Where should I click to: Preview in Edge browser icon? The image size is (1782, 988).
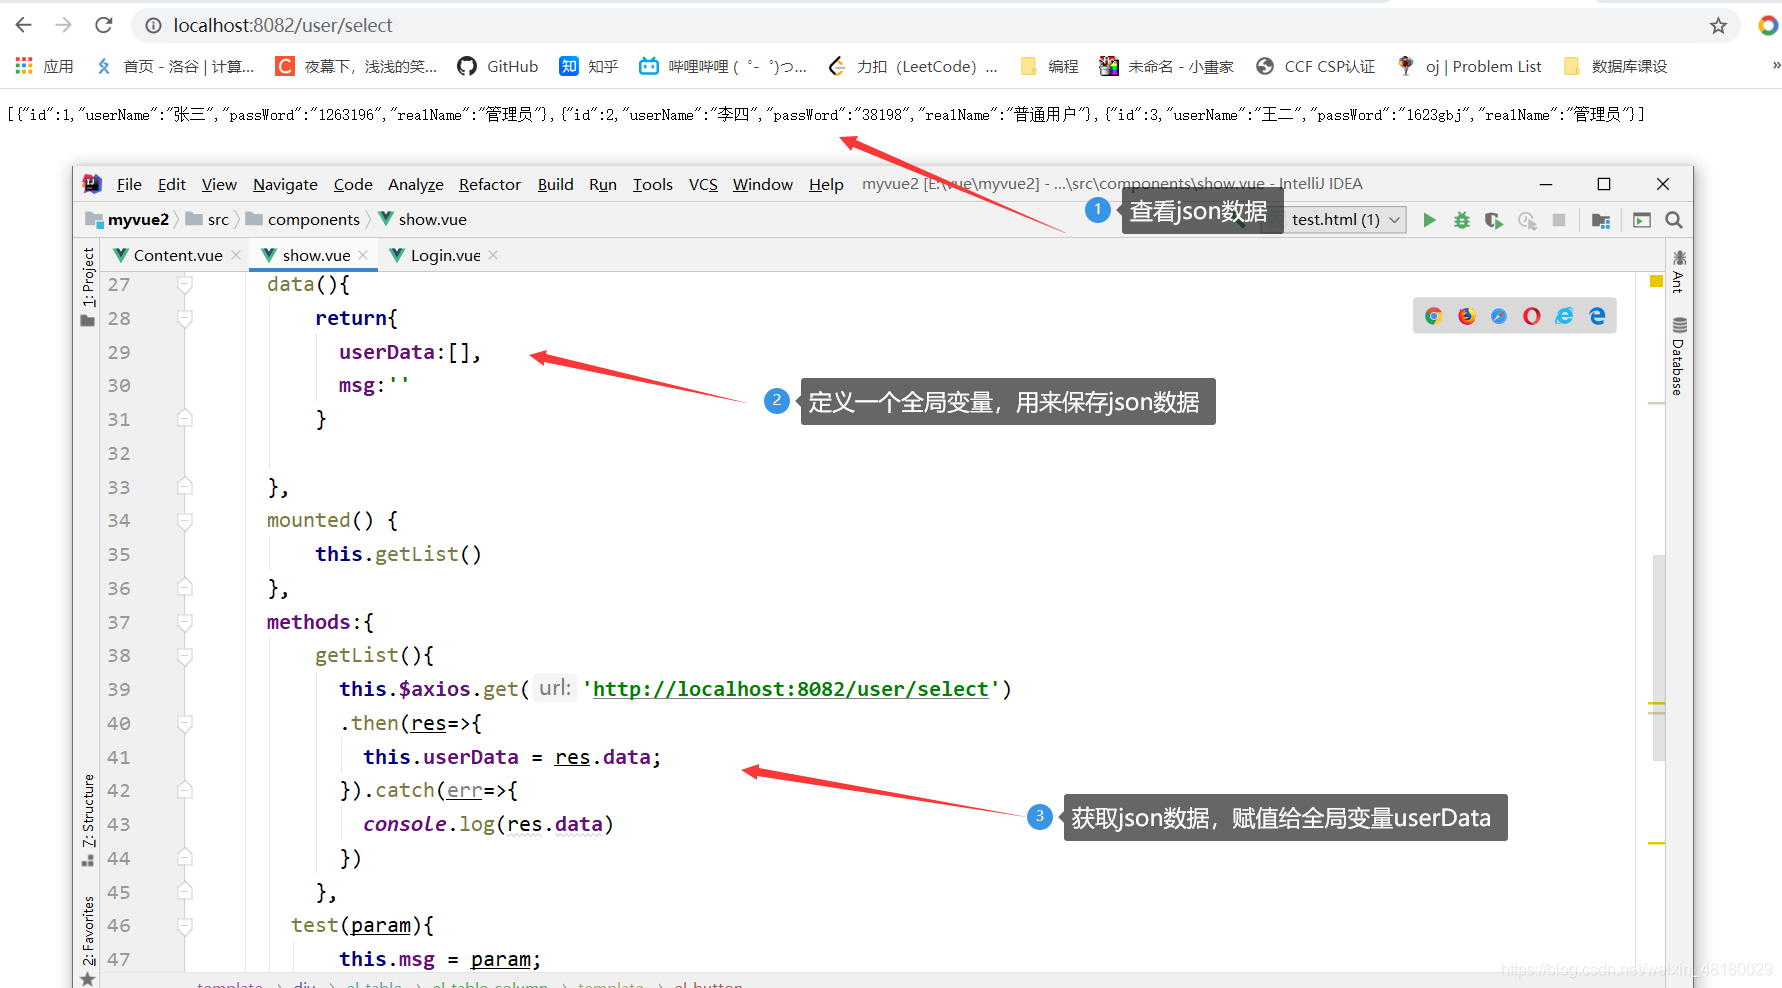tap(1597, 316)
